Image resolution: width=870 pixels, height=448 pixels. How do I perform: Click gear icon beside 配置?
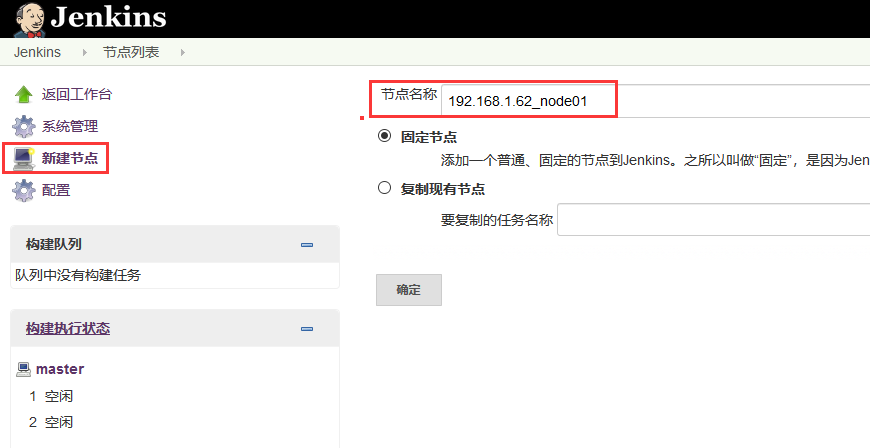point(23,190)
